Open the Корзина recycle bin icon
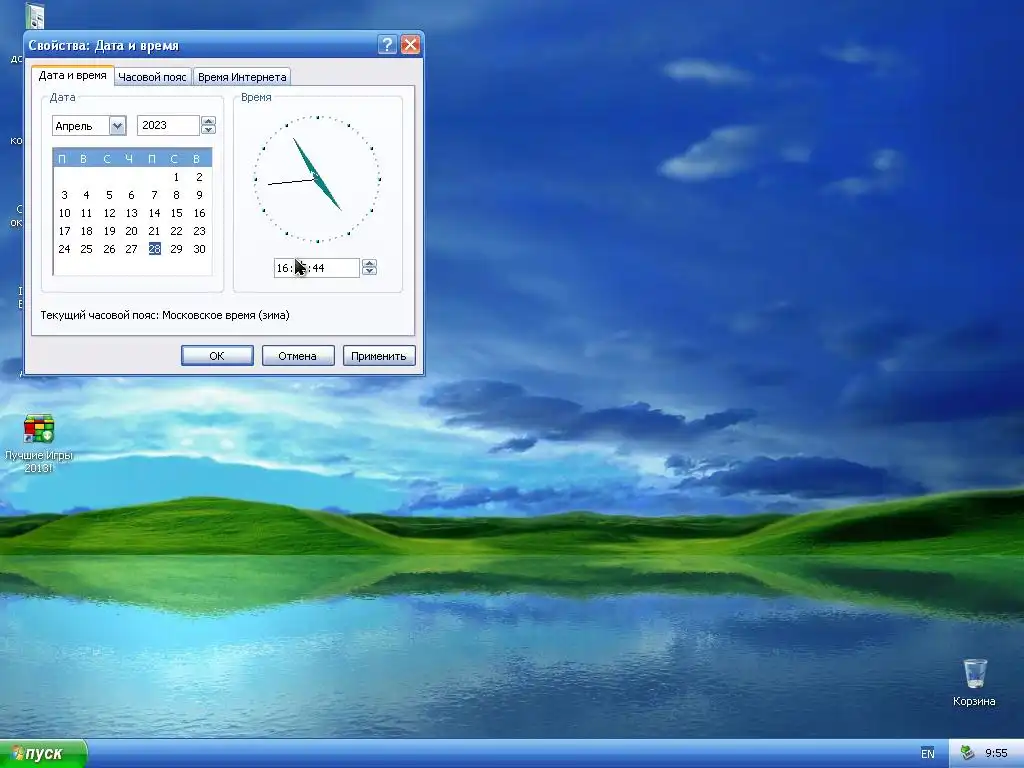The width and height of the screenshot is (1024, 768). tap(974, 682)
